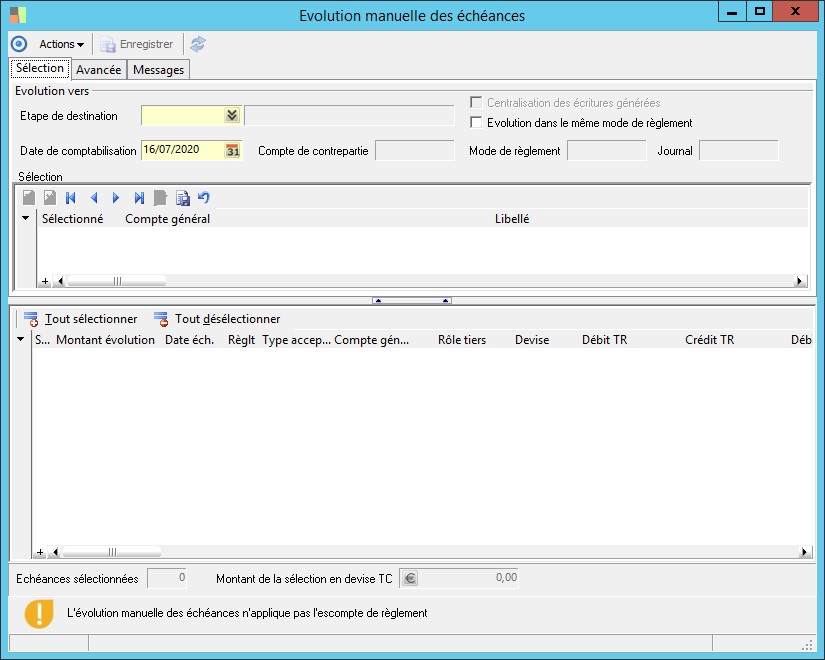
Task: Click the Sélection grid horizontal scrollbar thumb
Action: click(x=117, y=281)
